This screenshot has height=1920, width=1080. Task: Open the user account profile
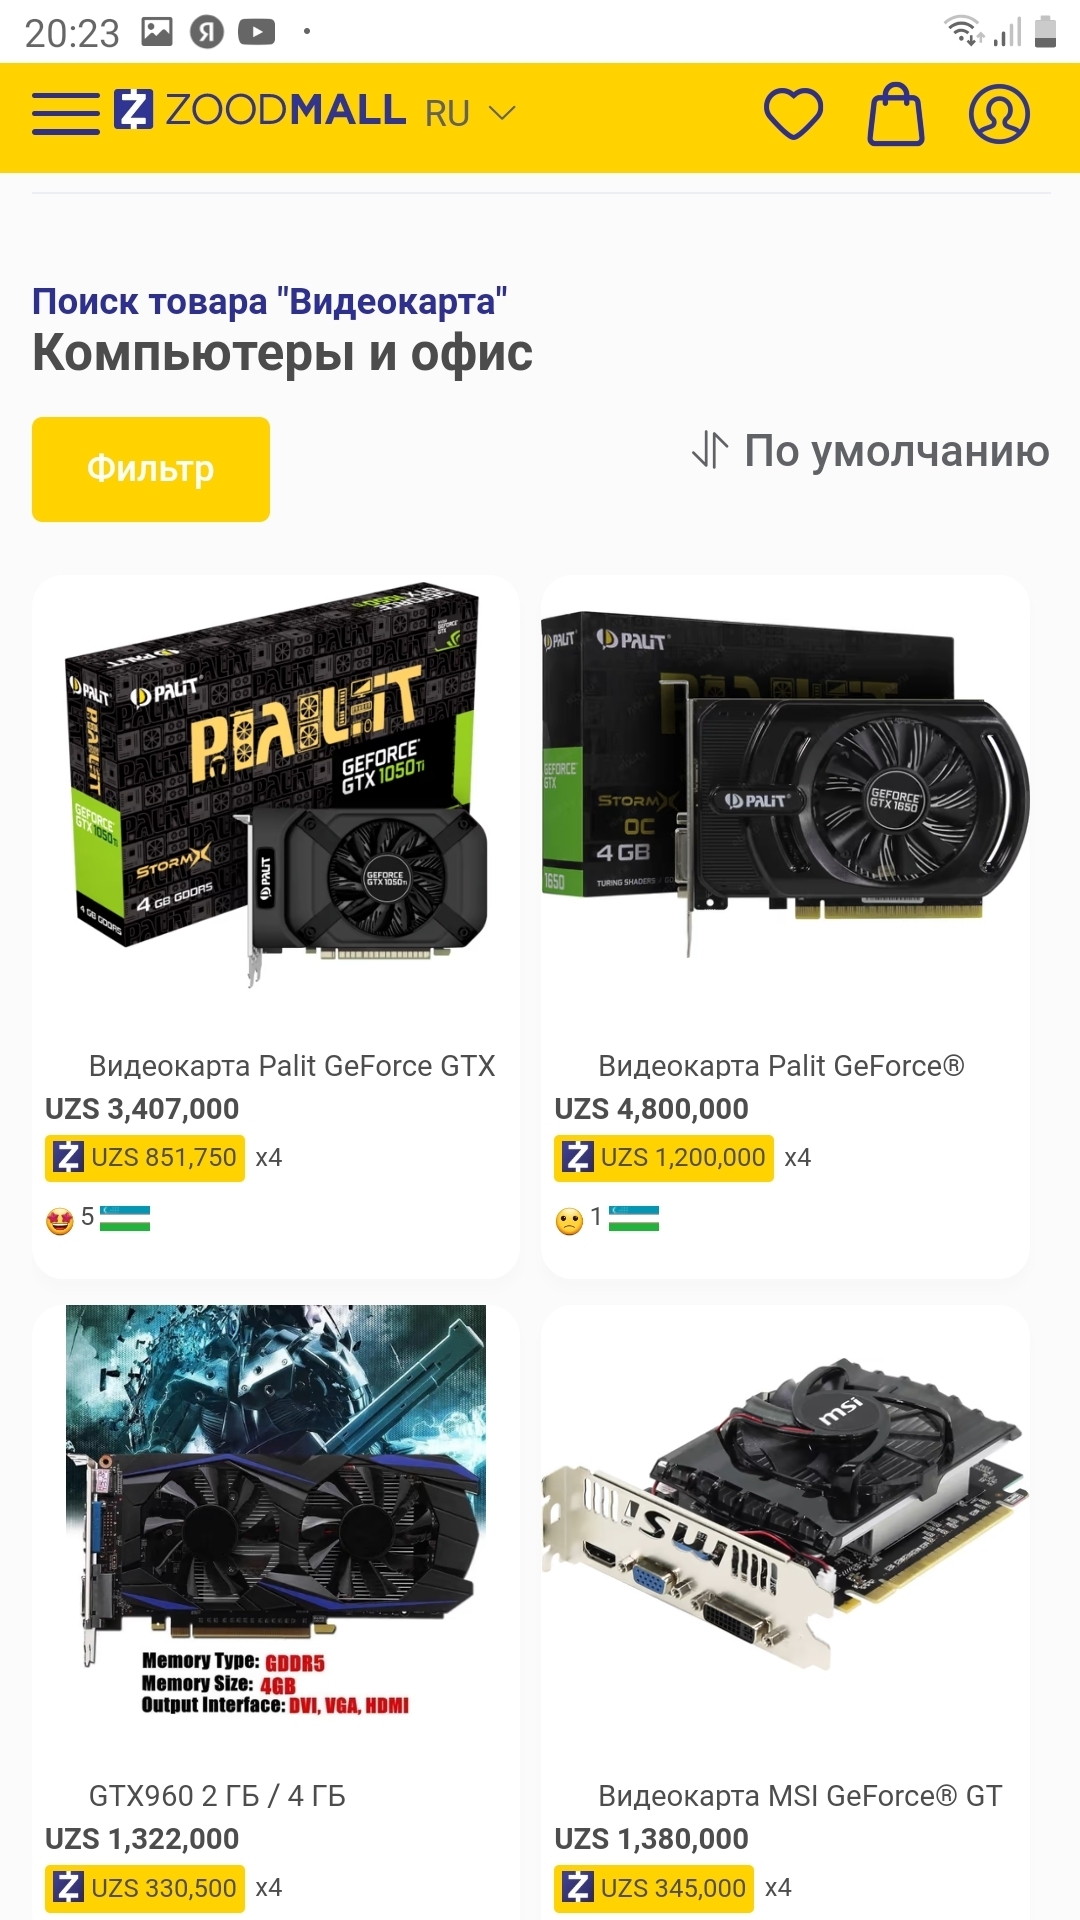pos(999,114)
